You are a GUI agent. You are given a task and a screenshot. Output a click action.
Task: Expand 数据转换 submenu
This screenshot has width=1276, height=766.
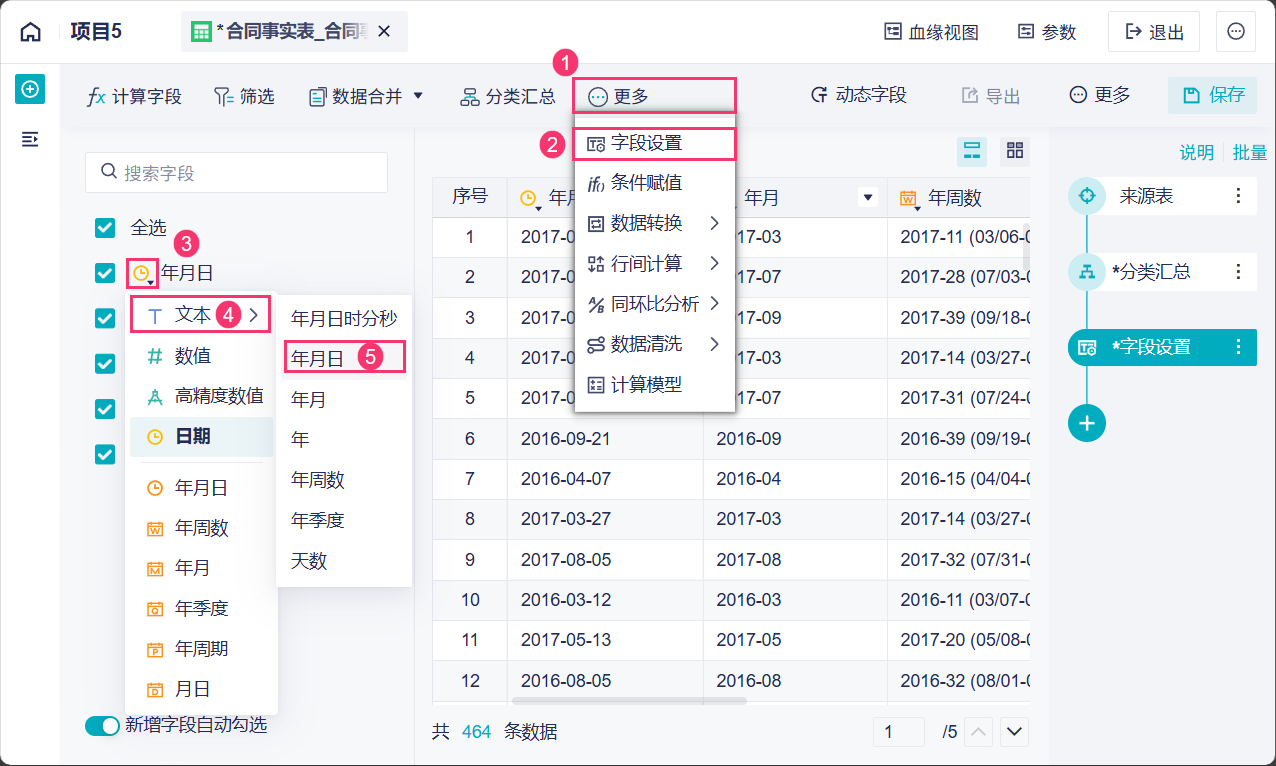click(x=654, y=223)
